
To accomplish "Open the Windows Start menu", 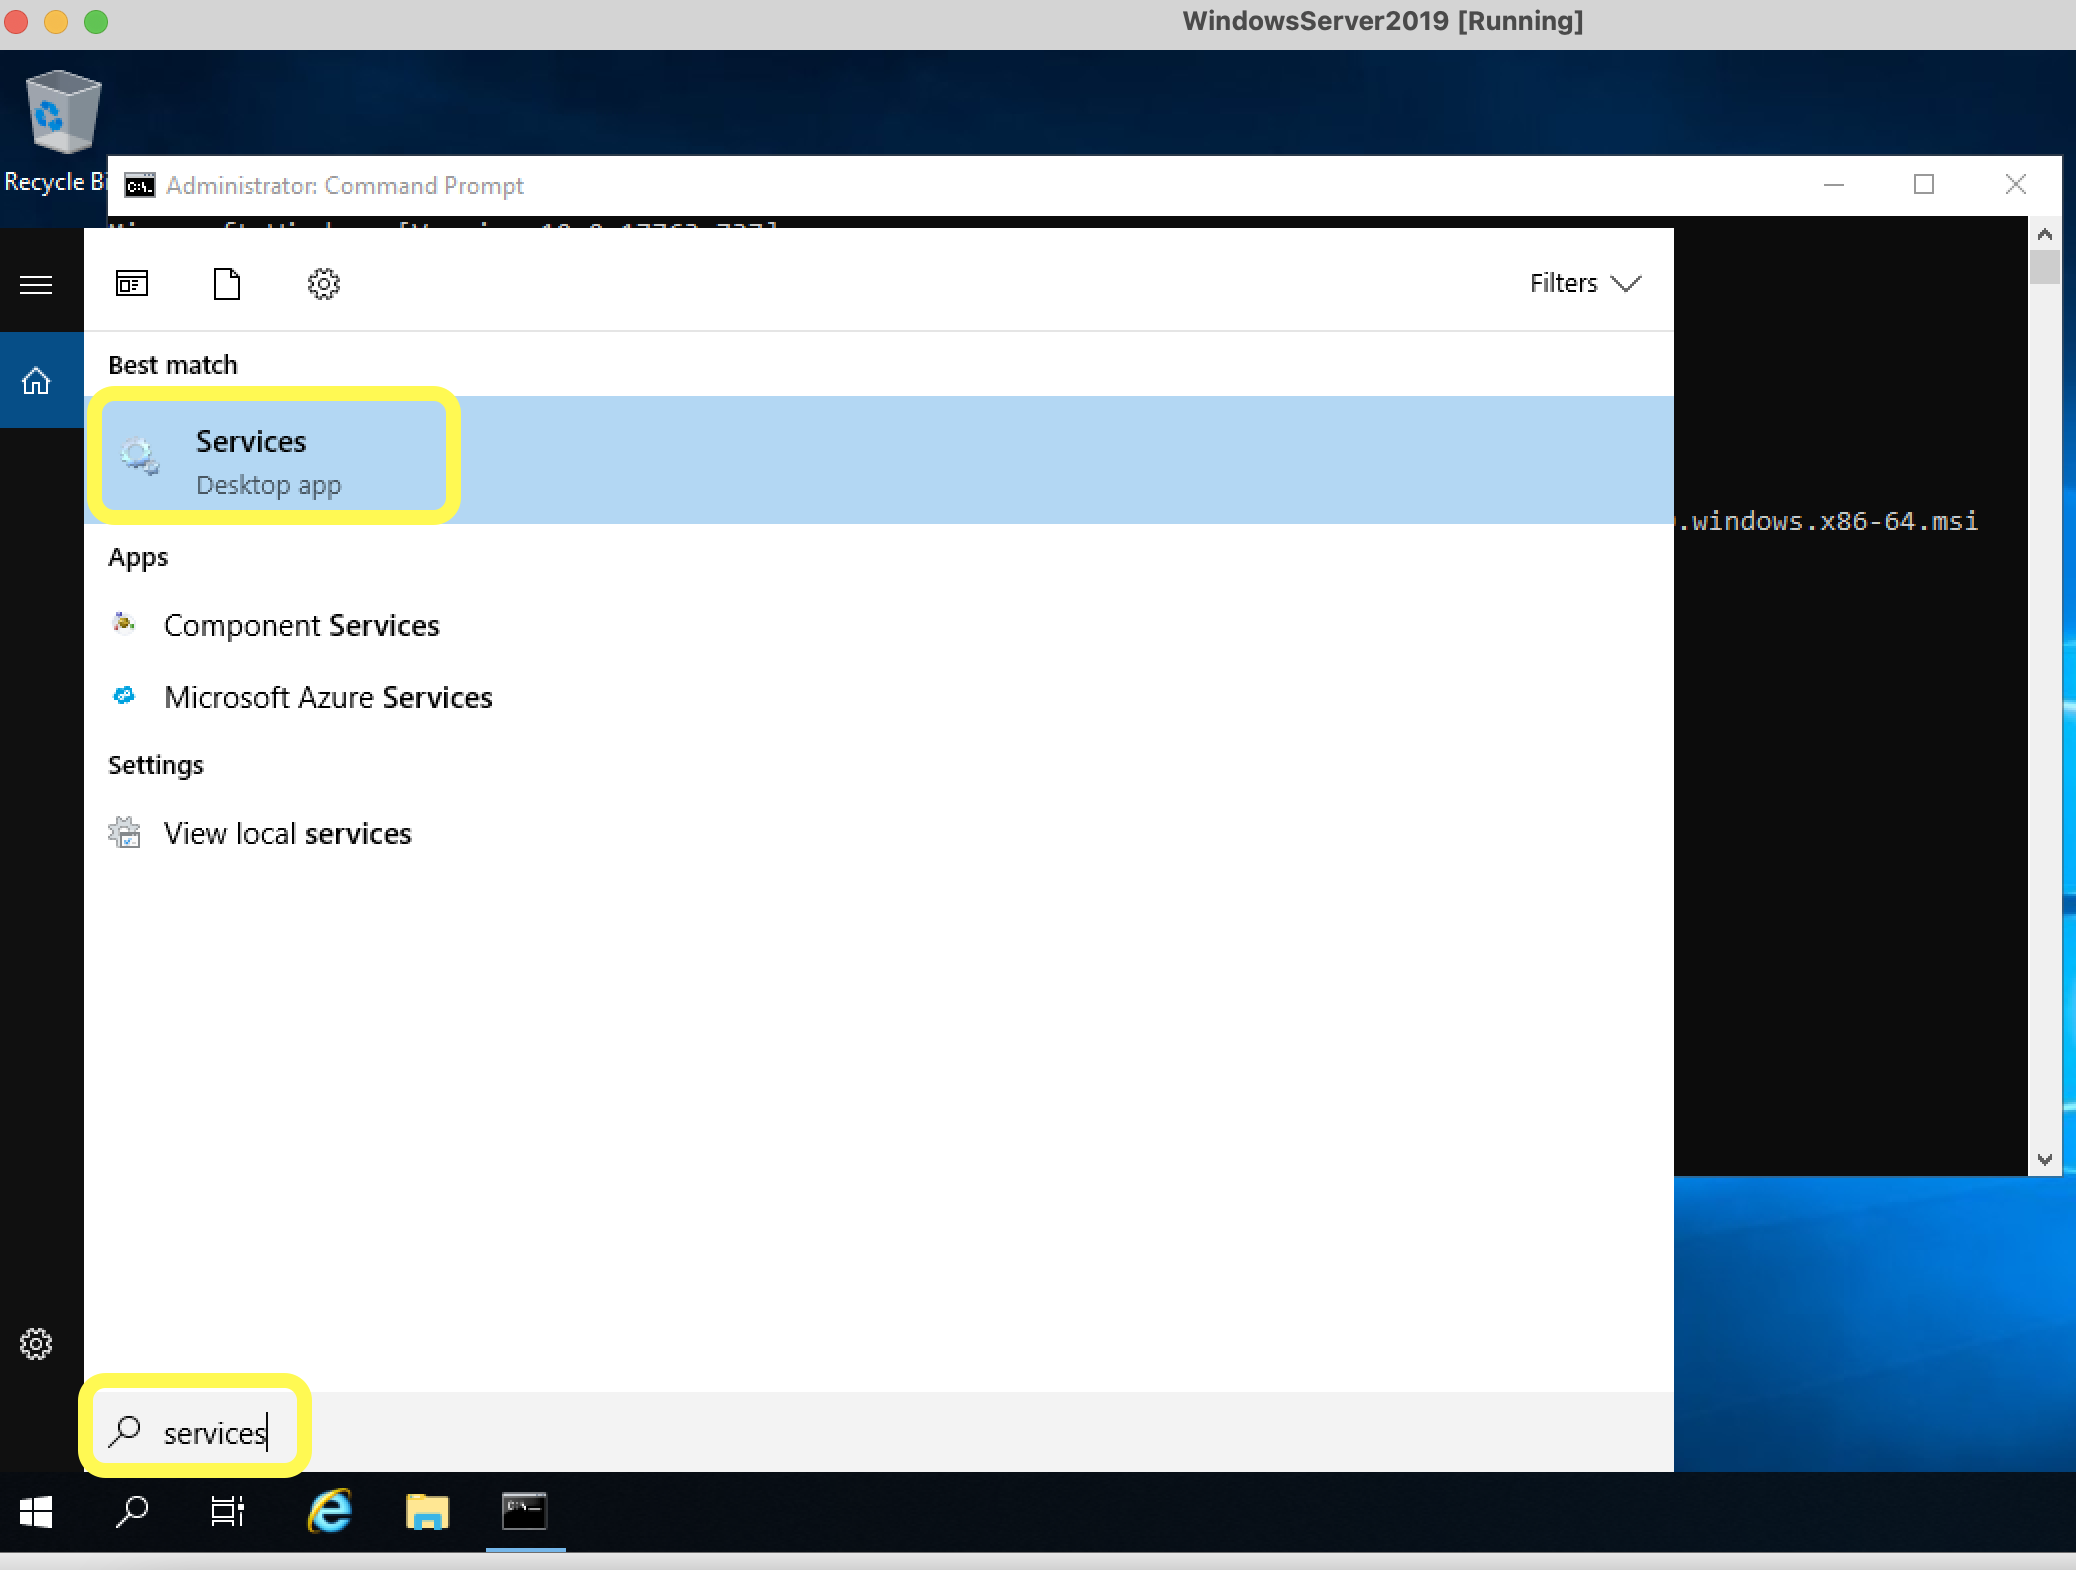I will coord(36,1512).
